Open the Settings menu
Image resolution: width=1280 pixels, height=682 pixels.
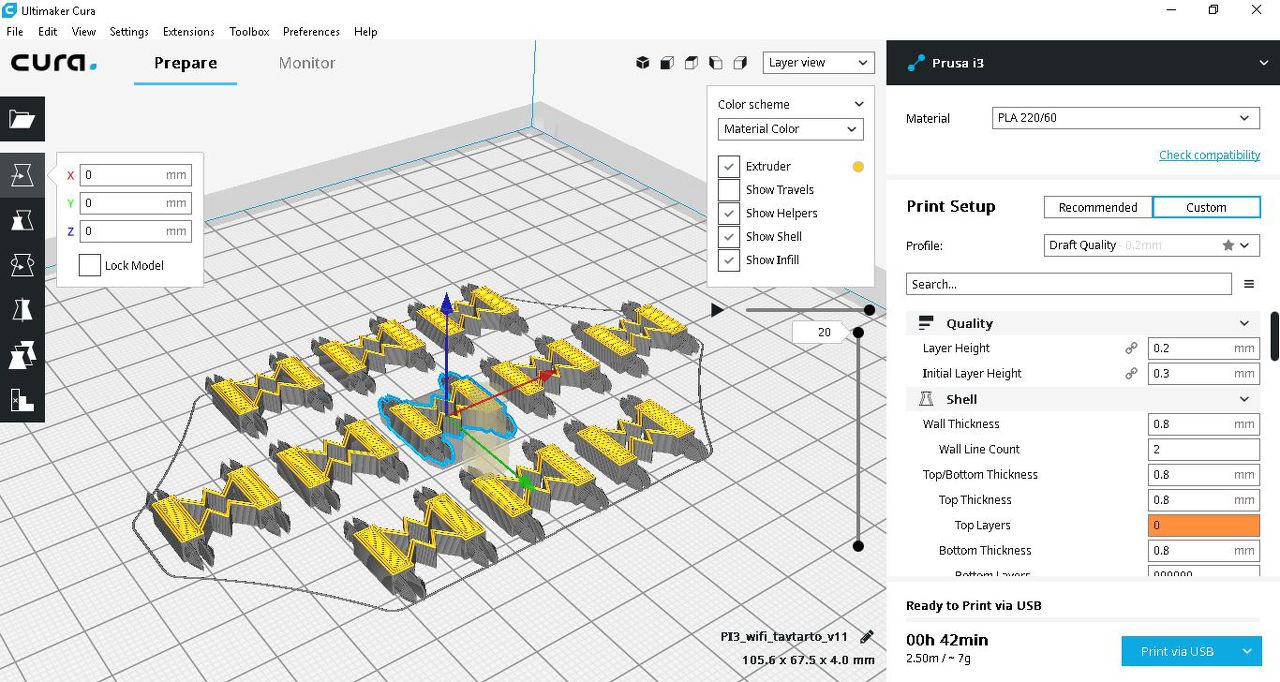(x=129, y=32)
